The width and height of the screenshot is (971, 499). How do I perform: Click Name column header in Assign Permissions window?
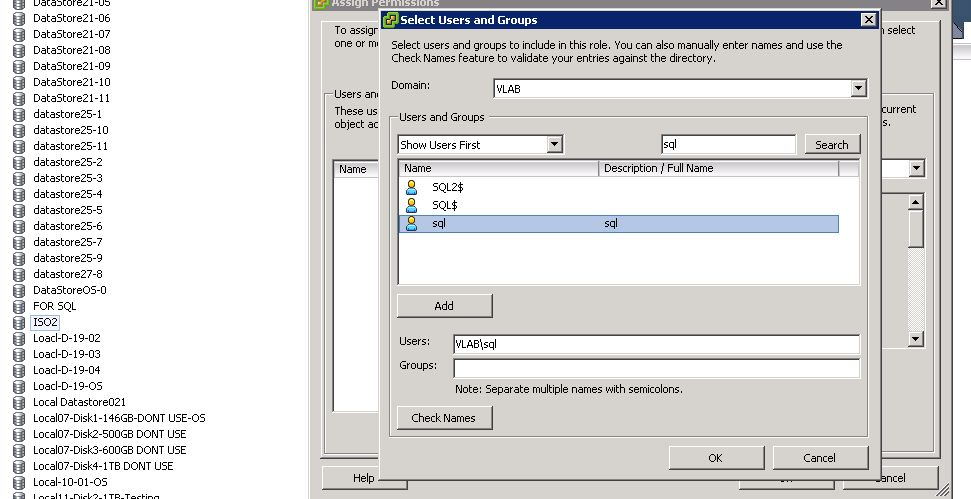(x=356, y=169)
